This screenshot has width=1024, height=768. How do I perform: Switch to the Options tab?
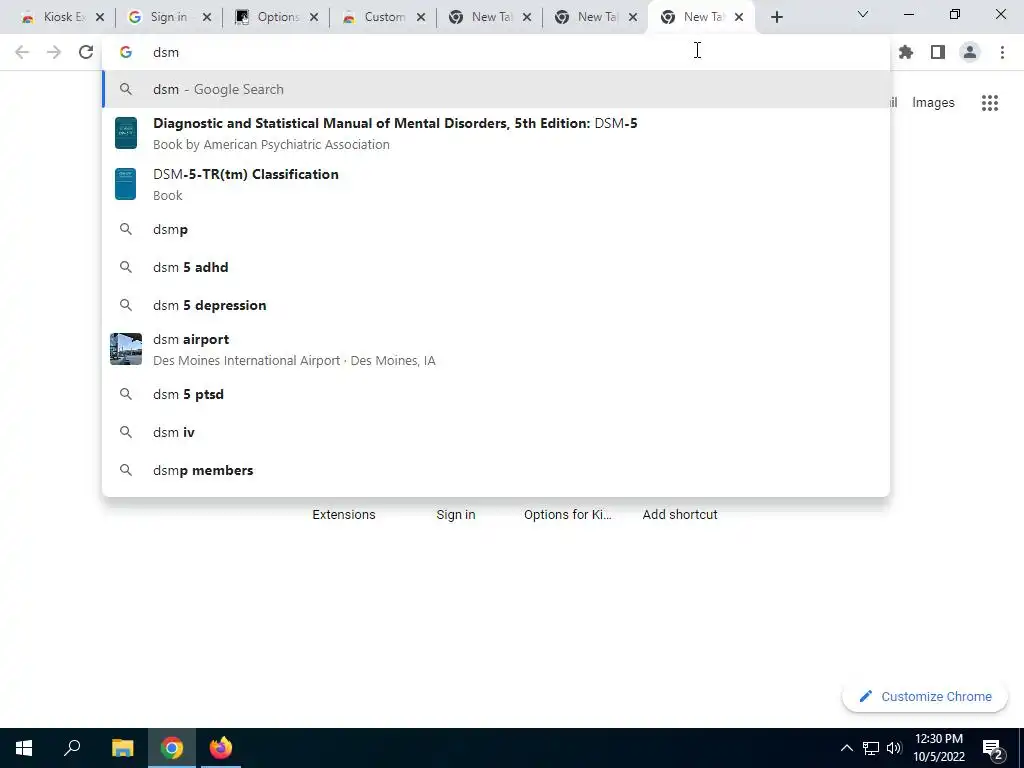click(x=274, y=17)
